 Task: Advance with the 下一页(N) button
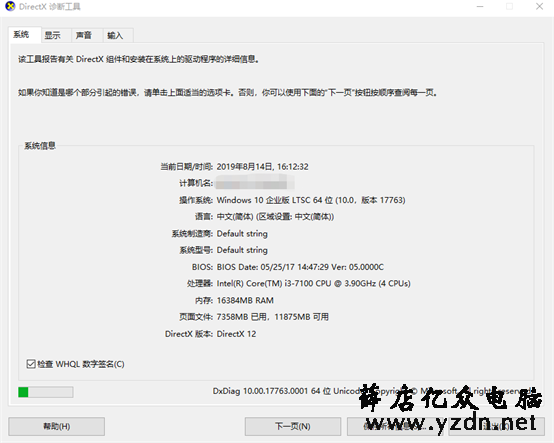[293, 426]
